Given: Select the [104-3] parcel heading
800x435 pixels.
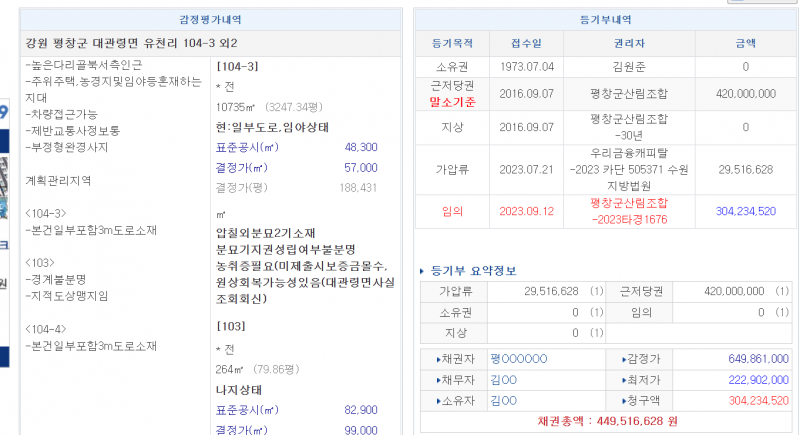Looking at the screenshot, I should click(237, 66).
